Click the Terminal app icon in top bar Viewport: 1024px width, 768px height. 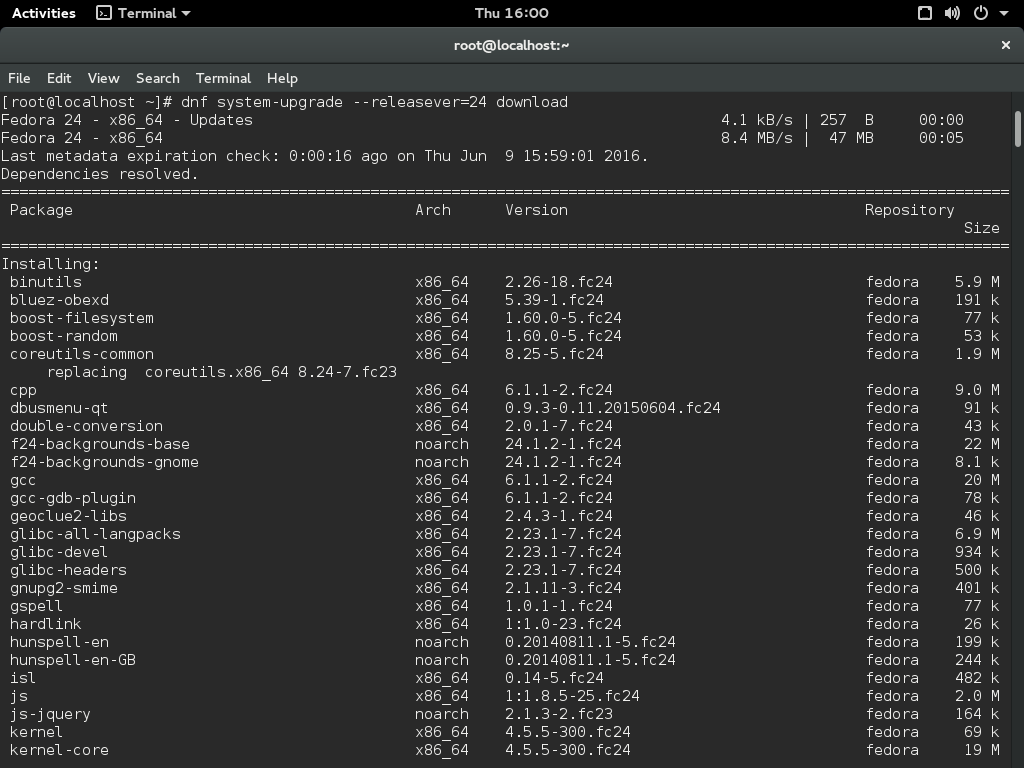point(104,13)
